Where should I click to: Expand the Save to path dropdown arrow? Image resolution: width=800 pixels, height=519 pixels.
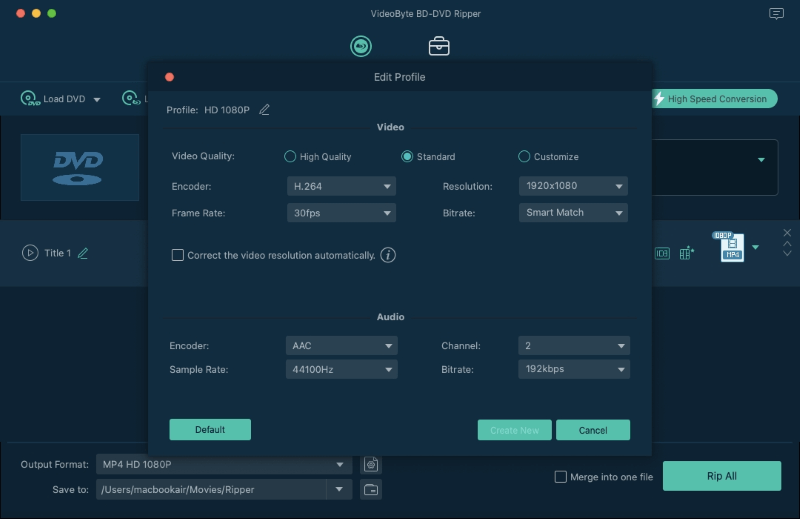click(339, 489)
